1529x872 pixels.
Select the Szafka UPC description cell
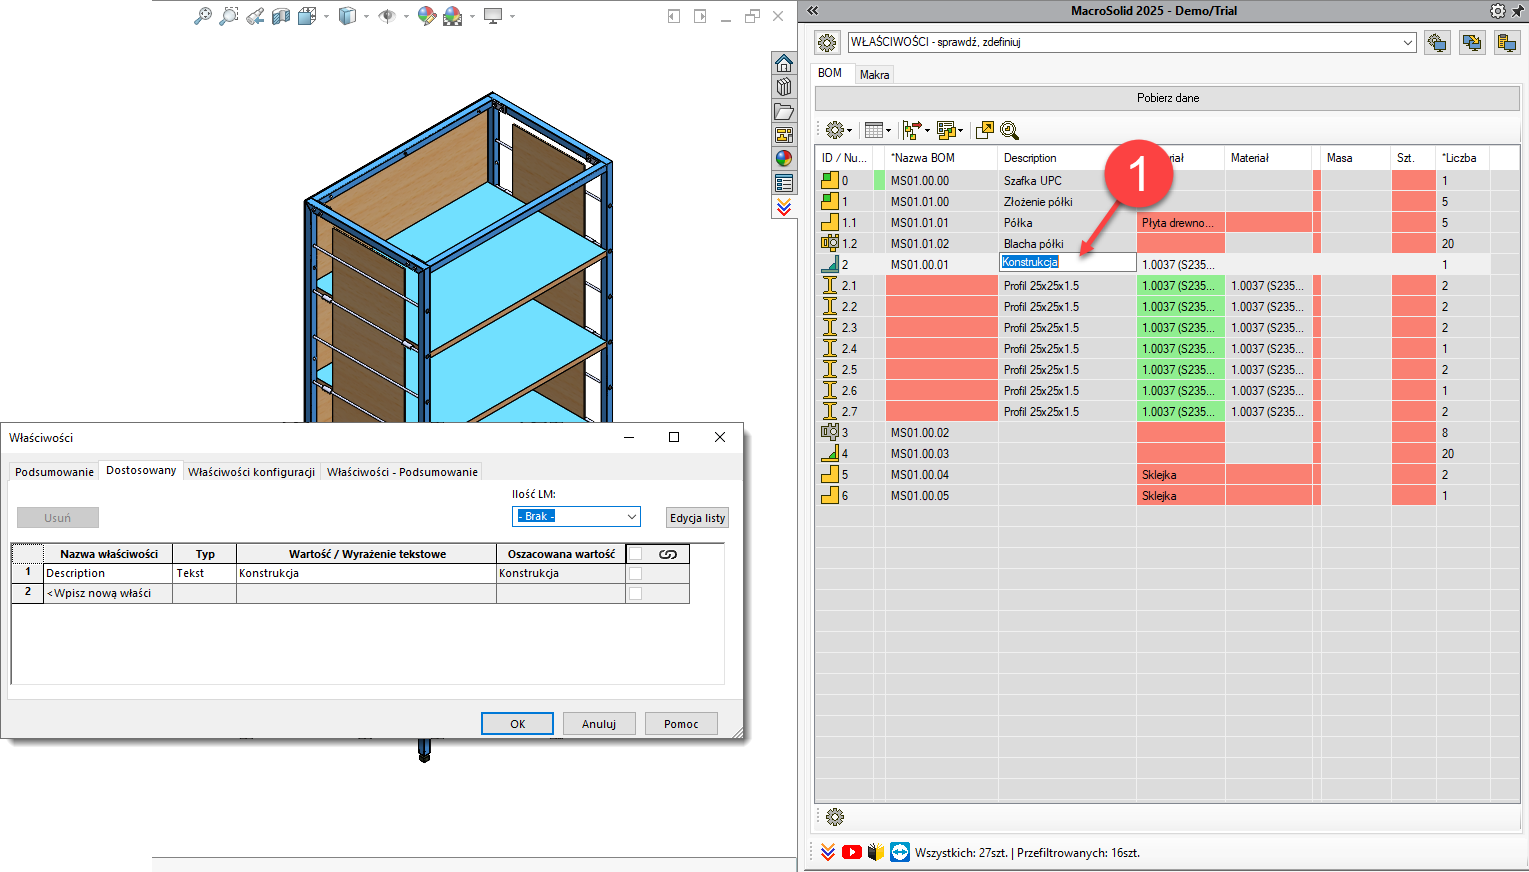(1067, 181)
